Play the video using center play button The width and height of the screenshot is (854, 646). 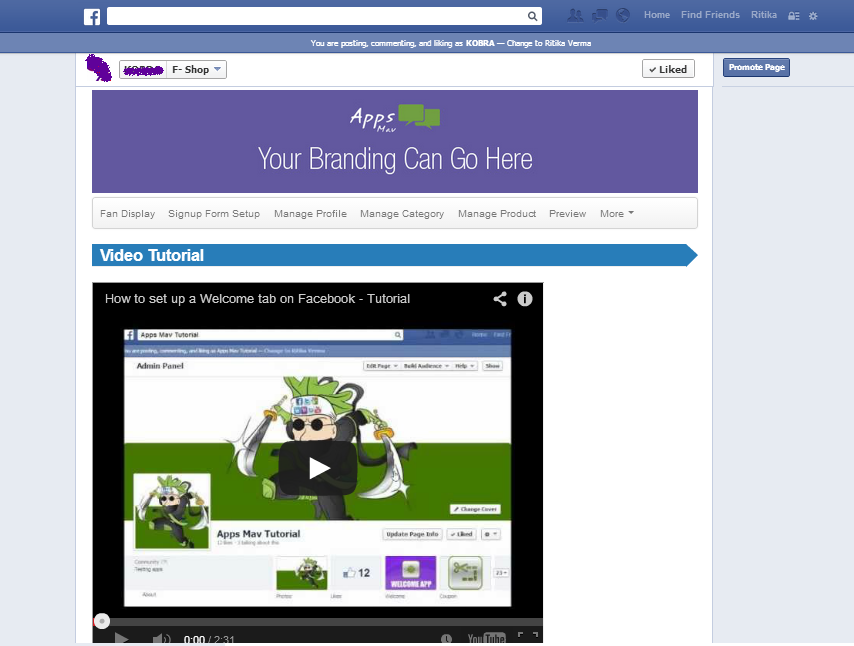(318, 468)
